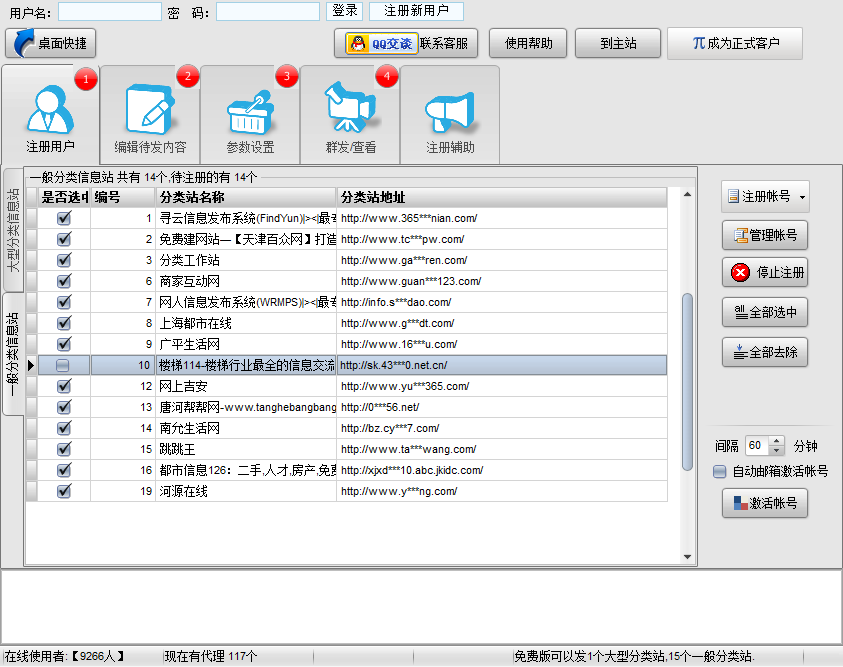Check row 10 楼梯114 checkbox
843x667 pixels.
click(x=63, y=365)
